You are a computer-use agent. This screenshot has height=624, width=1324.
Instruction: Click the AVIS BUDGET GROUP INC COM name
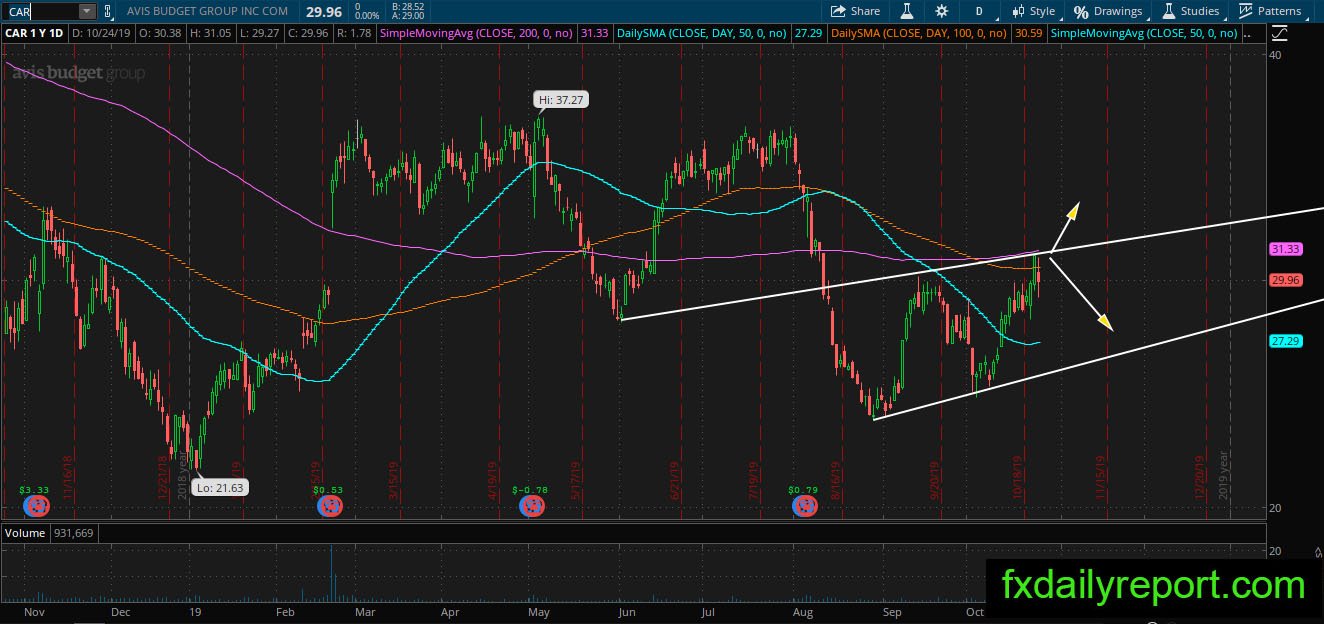pos(208,11)
